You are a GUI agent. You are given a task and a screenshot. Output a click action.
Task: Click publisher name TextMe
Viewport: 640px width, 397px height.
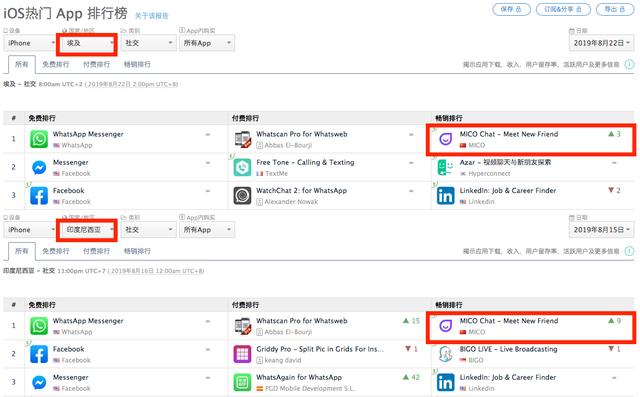(276, 174)
